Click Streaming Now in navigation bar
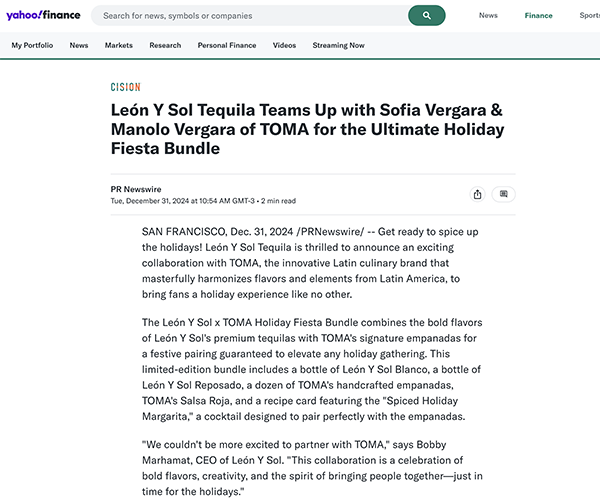This screenshot has width=600, height=500. point(338,45)
